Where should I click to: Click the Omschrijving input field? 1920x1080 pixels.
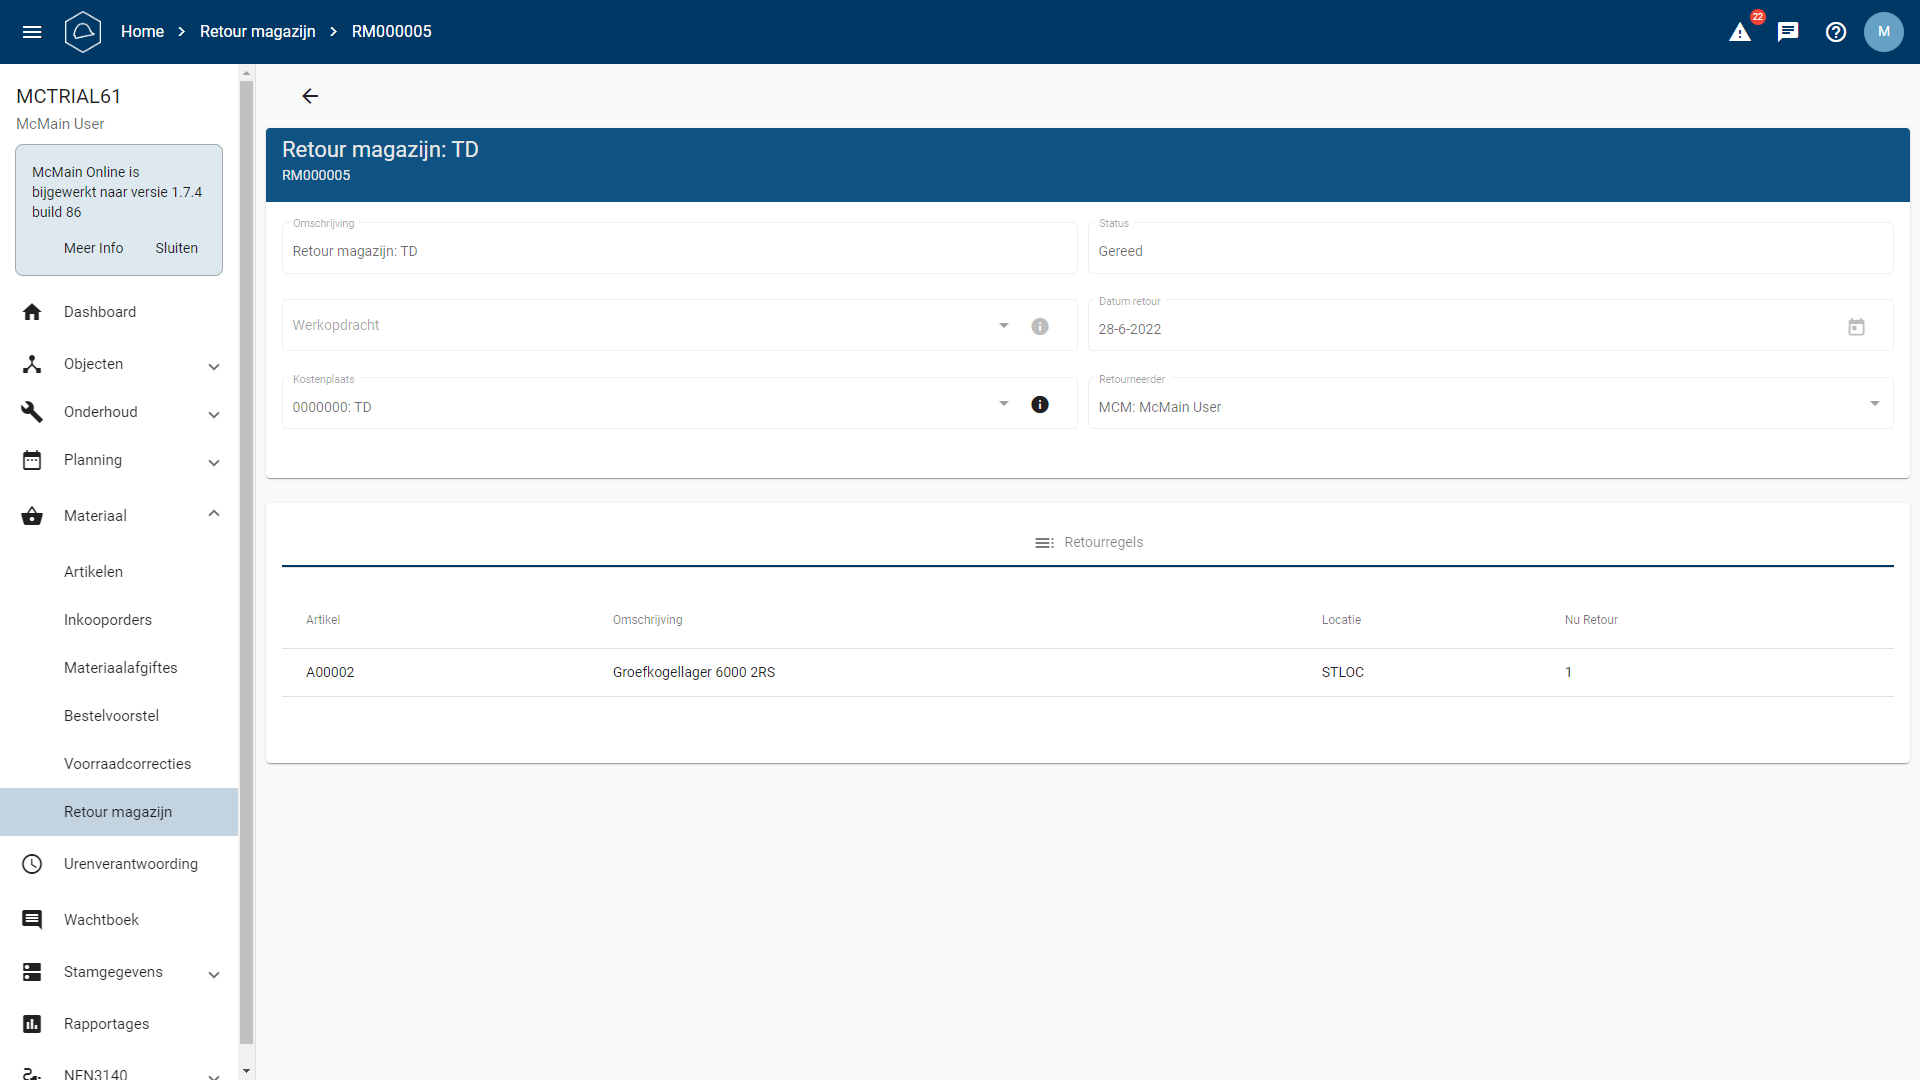pyautogui.click(x=678, y=251)
